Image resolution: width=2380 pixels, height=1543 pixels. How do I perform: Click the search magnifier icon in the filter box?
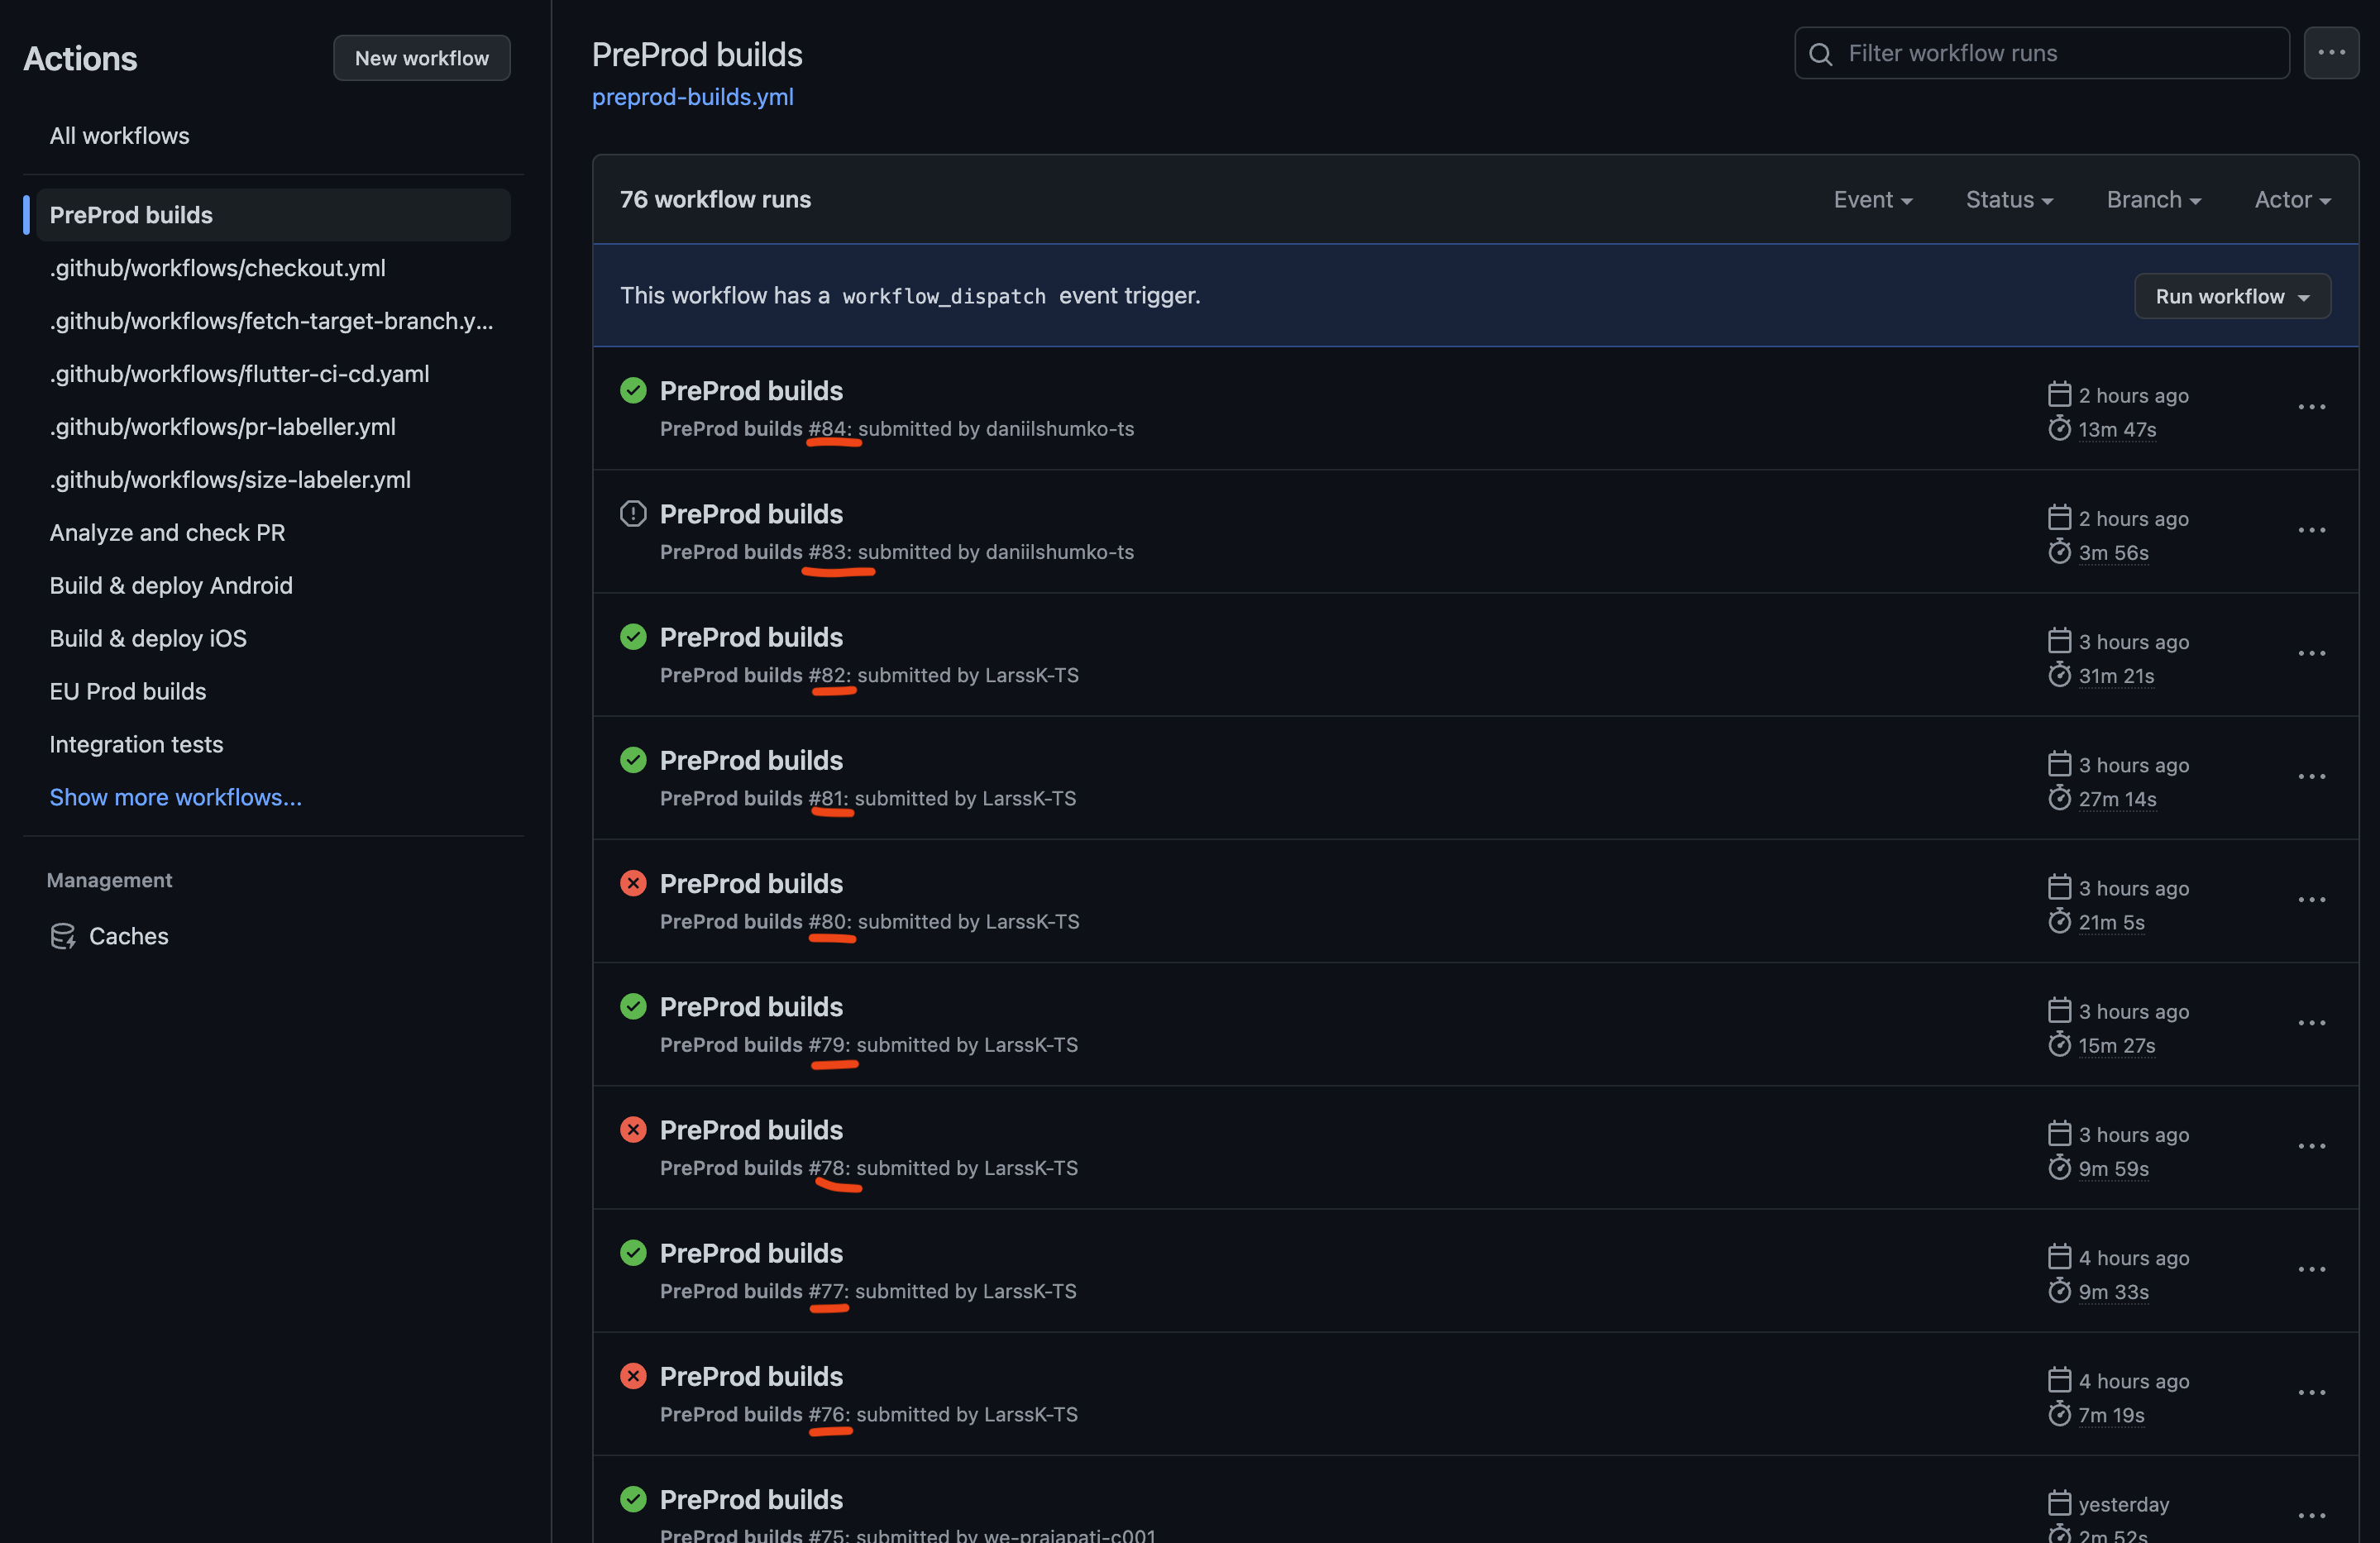[1821, 54]
